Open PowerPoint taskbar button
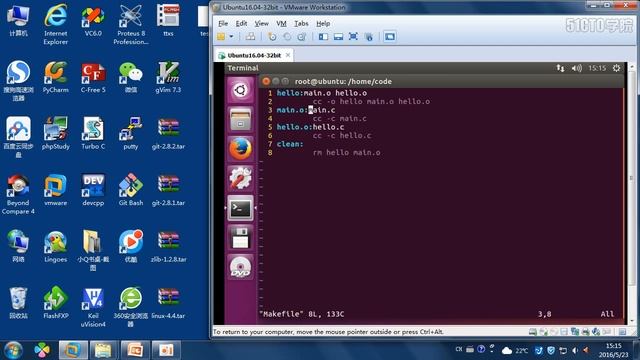640x360 pixels. (135, 350)
